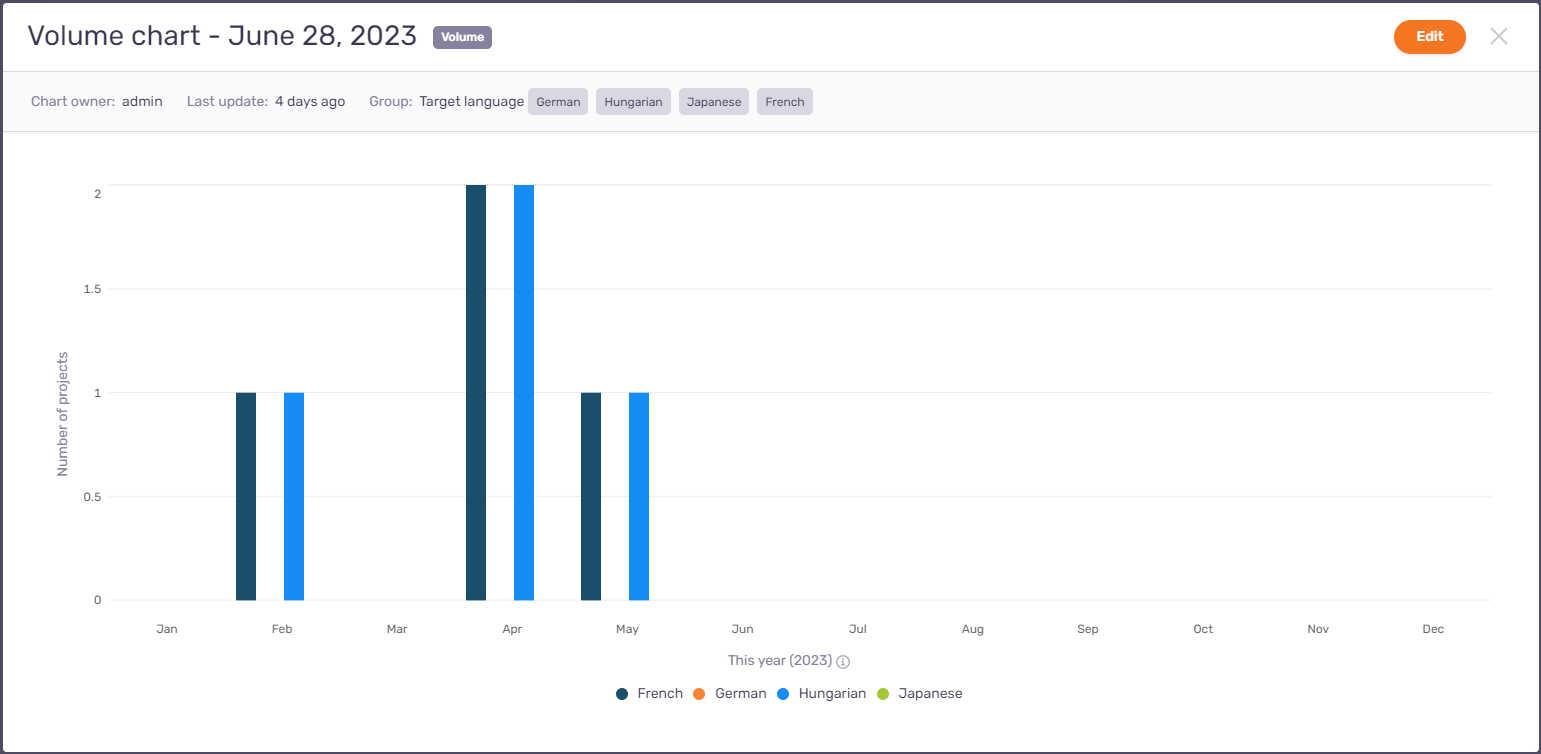Click the info icon beside This year (2023)
The height and width of the screenshot is (754, 1541).
(843, 661)
